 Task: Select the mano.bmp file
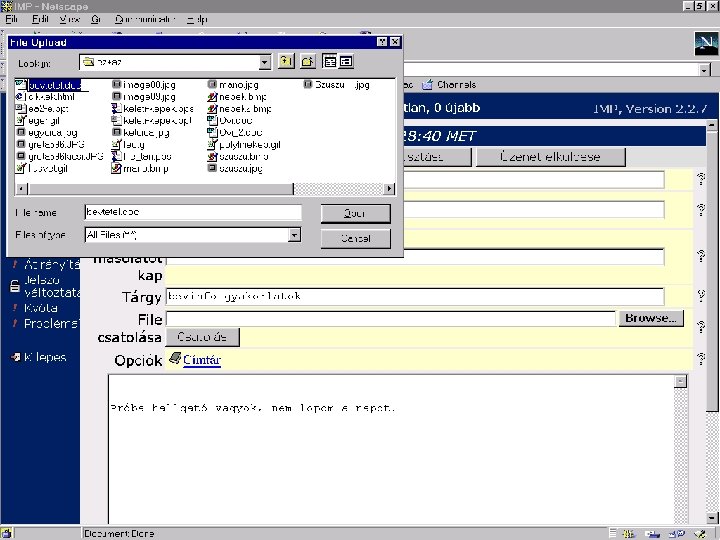(140, 169)
